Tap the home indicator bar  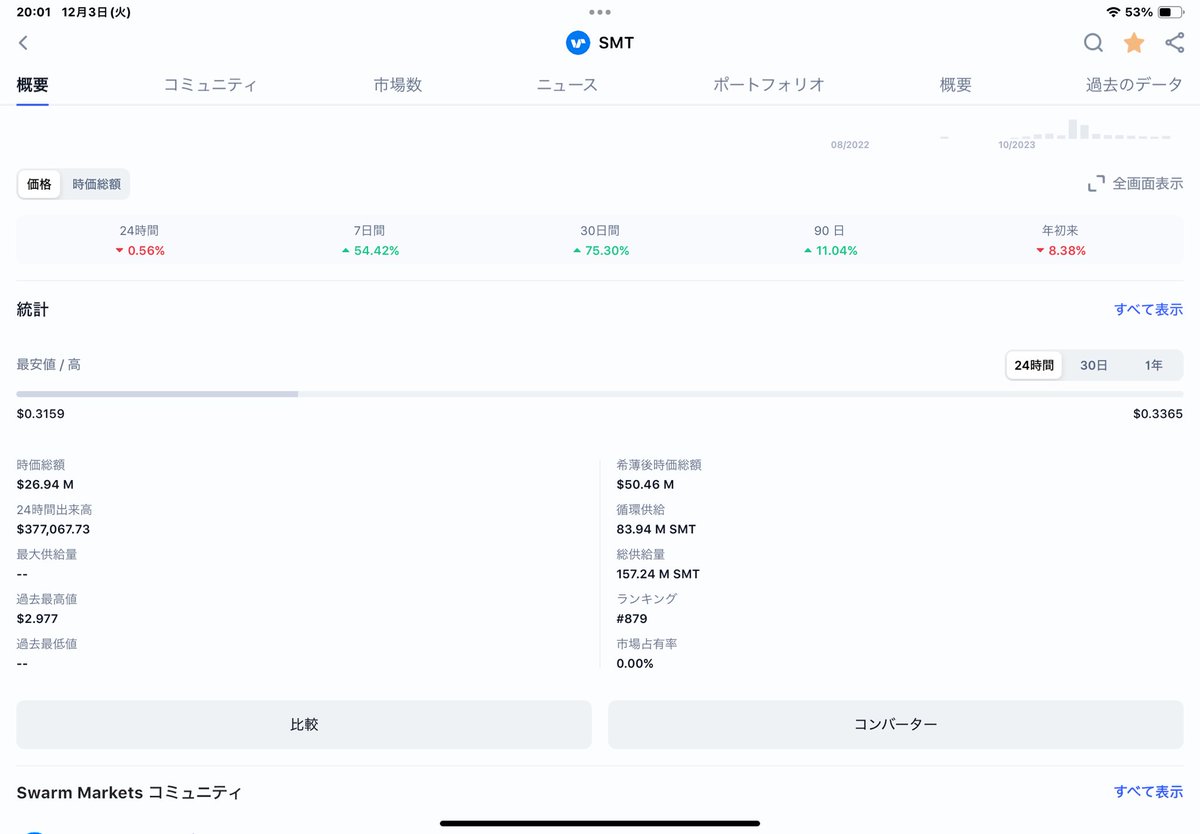[600, 823]
